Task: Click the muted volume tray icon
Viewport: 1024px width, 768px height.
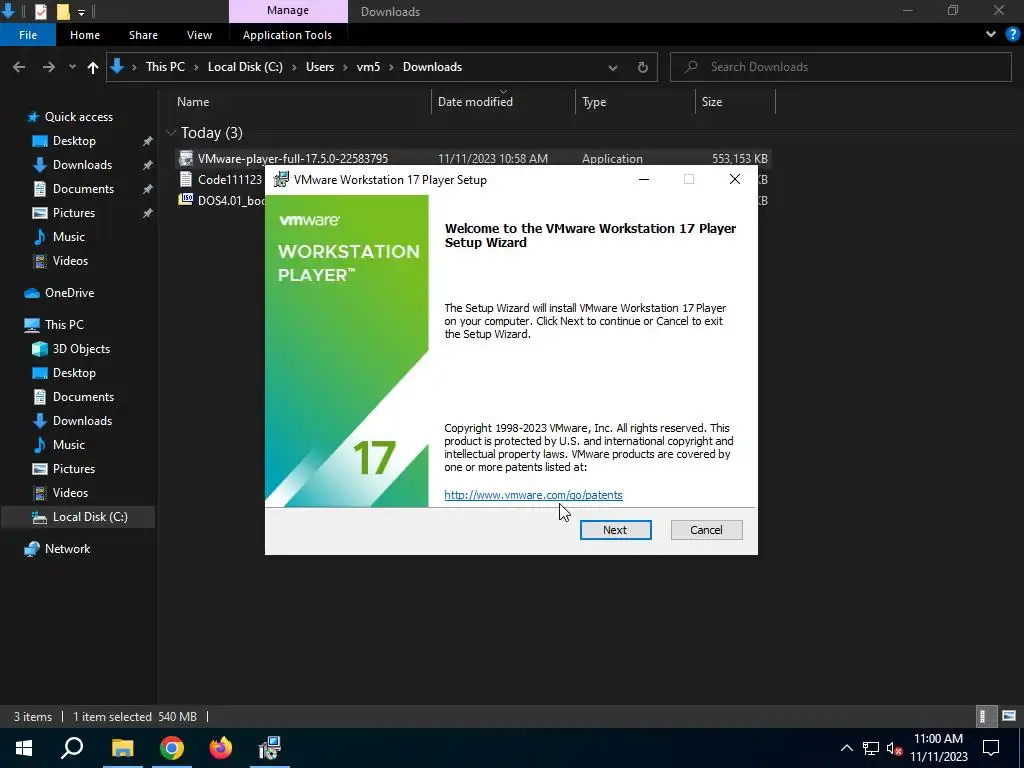Action: 894,748
